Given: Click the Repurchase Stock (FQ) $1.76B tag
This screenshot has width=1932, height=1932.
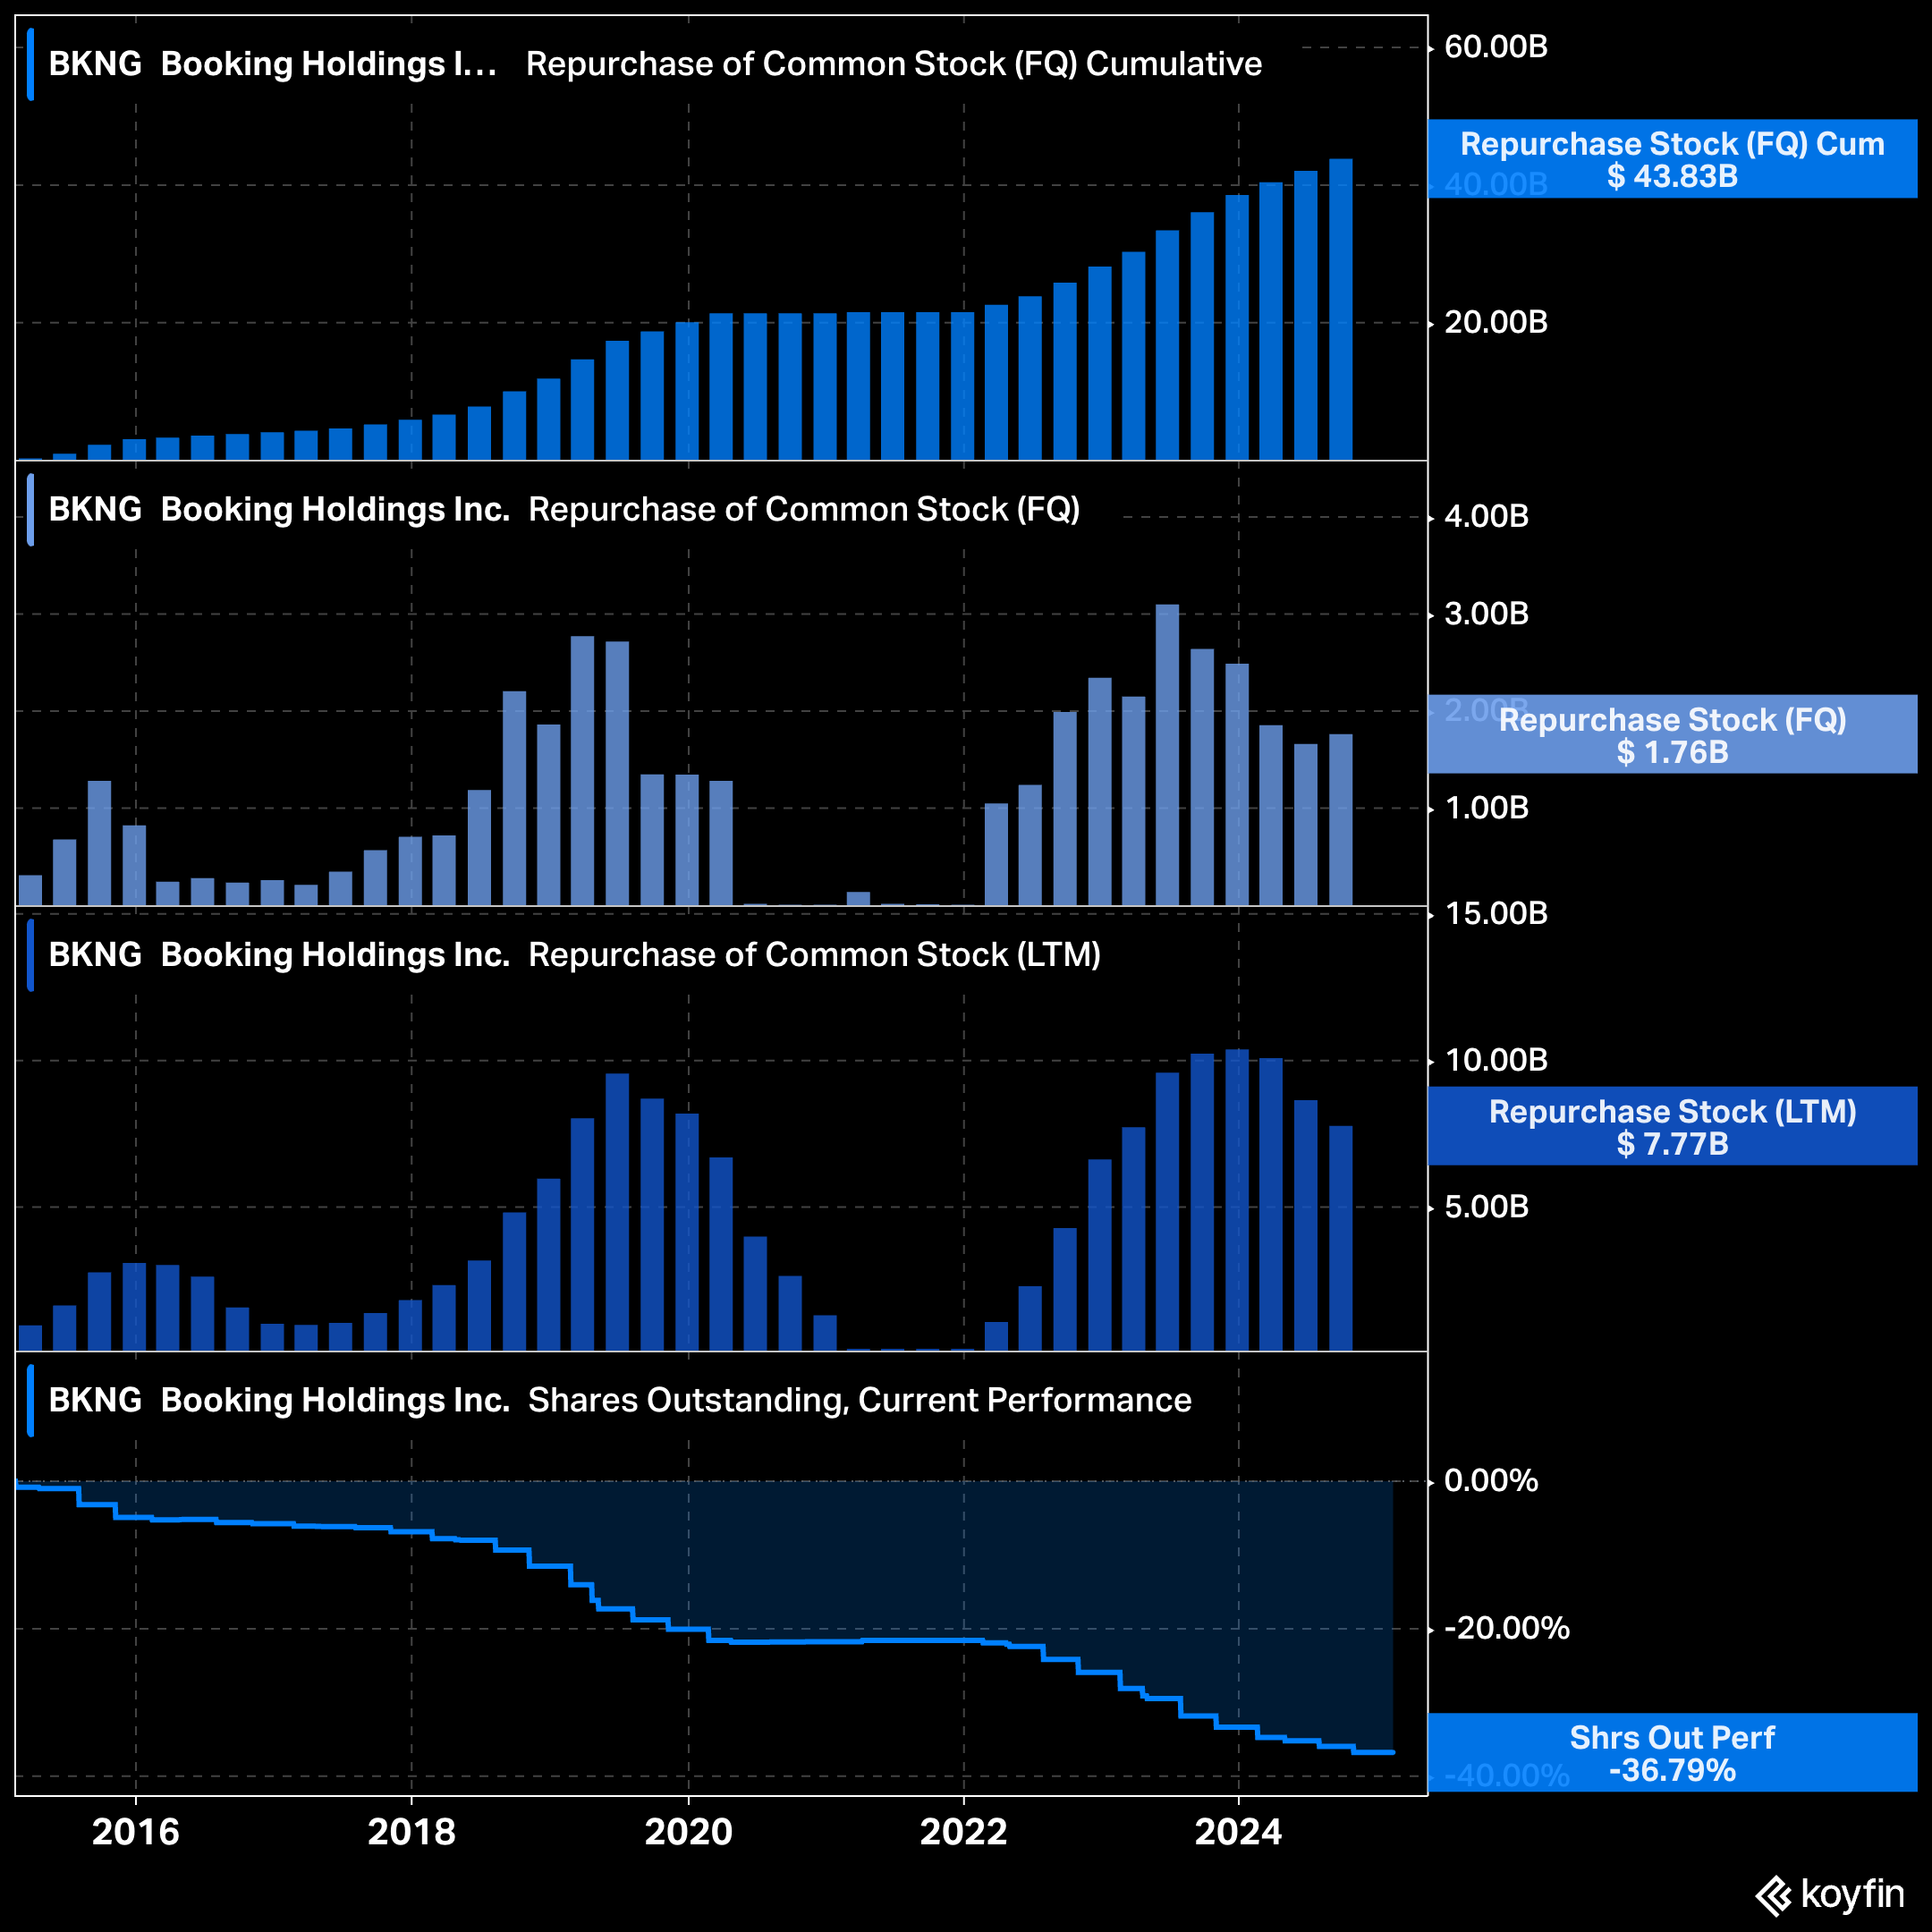Looking at the screenshot, I should (1671, 735).
